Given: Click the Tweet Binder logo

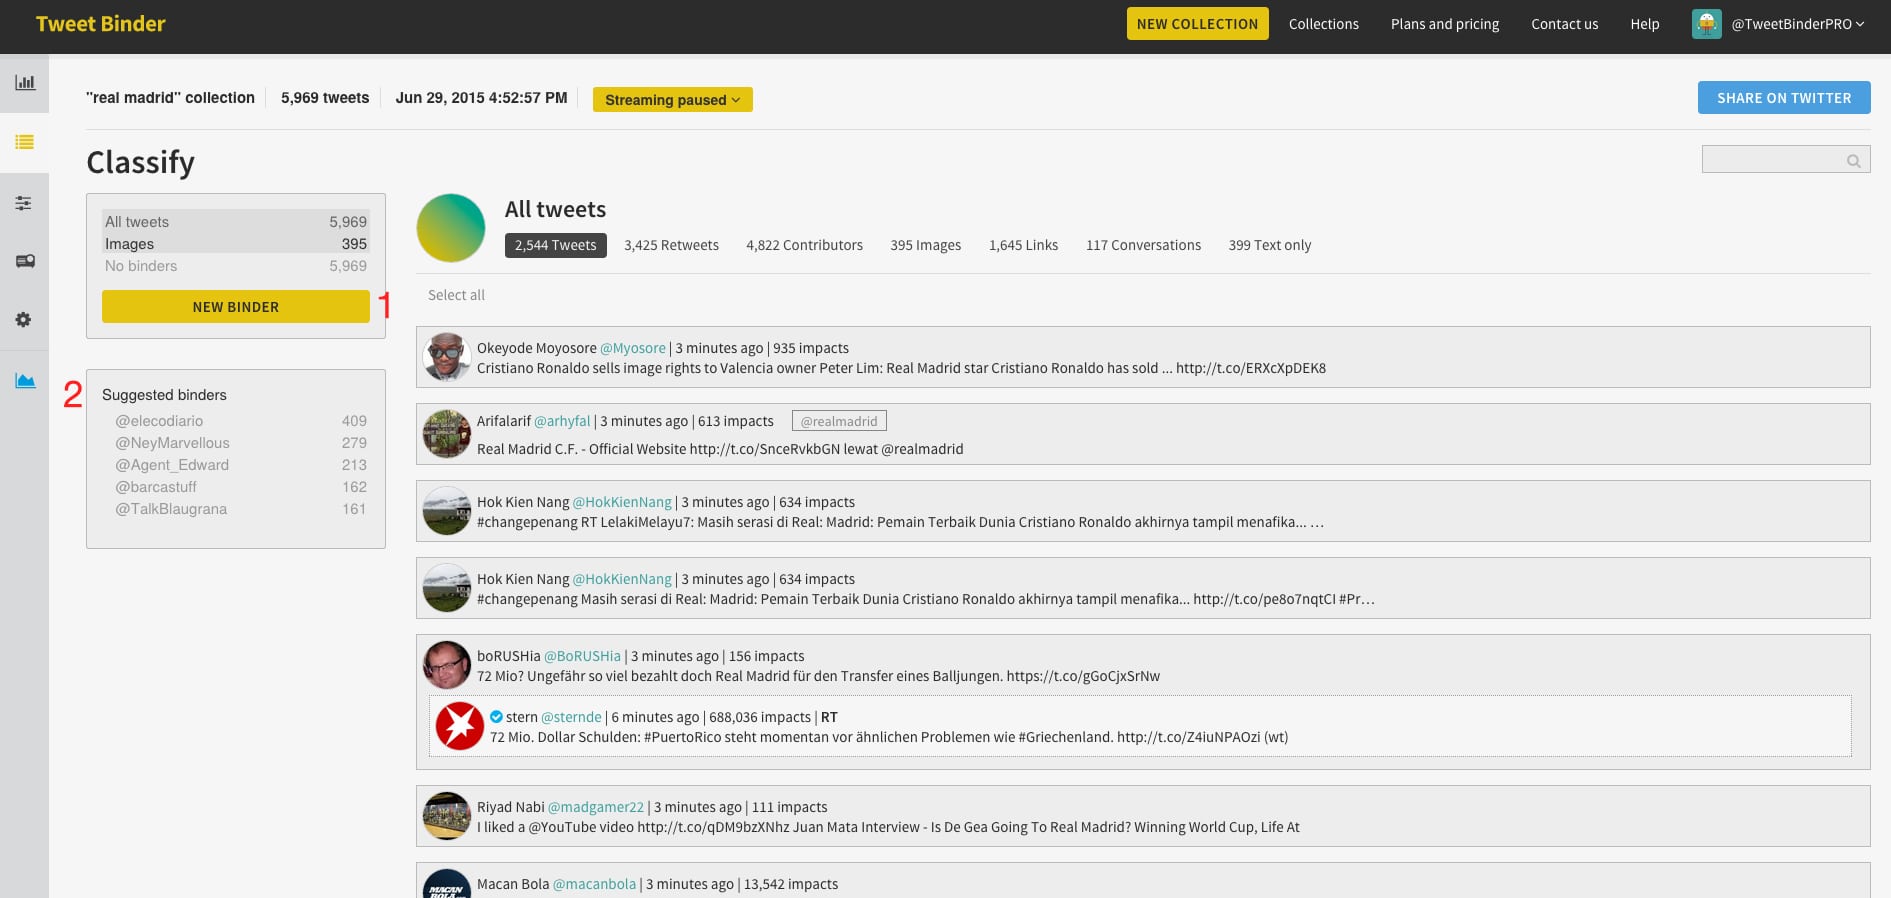Looking at the screenshot, I should click(x=100, y=24).
